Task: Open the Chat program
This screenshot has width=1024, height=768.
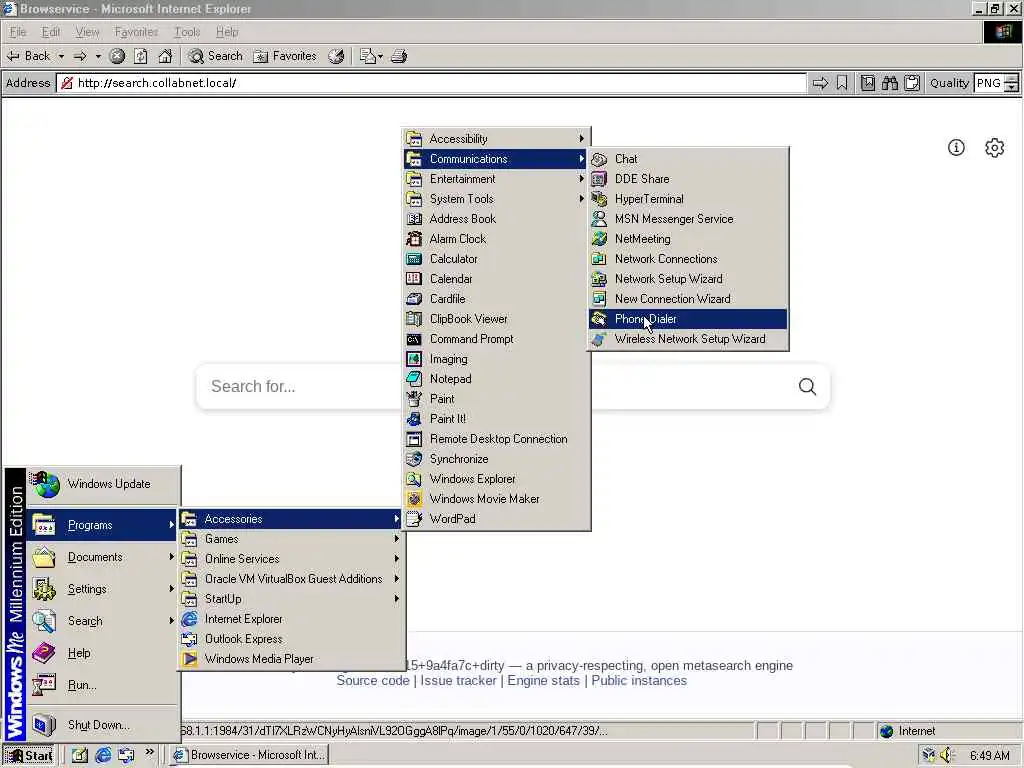Action: (x=688, y=159)
